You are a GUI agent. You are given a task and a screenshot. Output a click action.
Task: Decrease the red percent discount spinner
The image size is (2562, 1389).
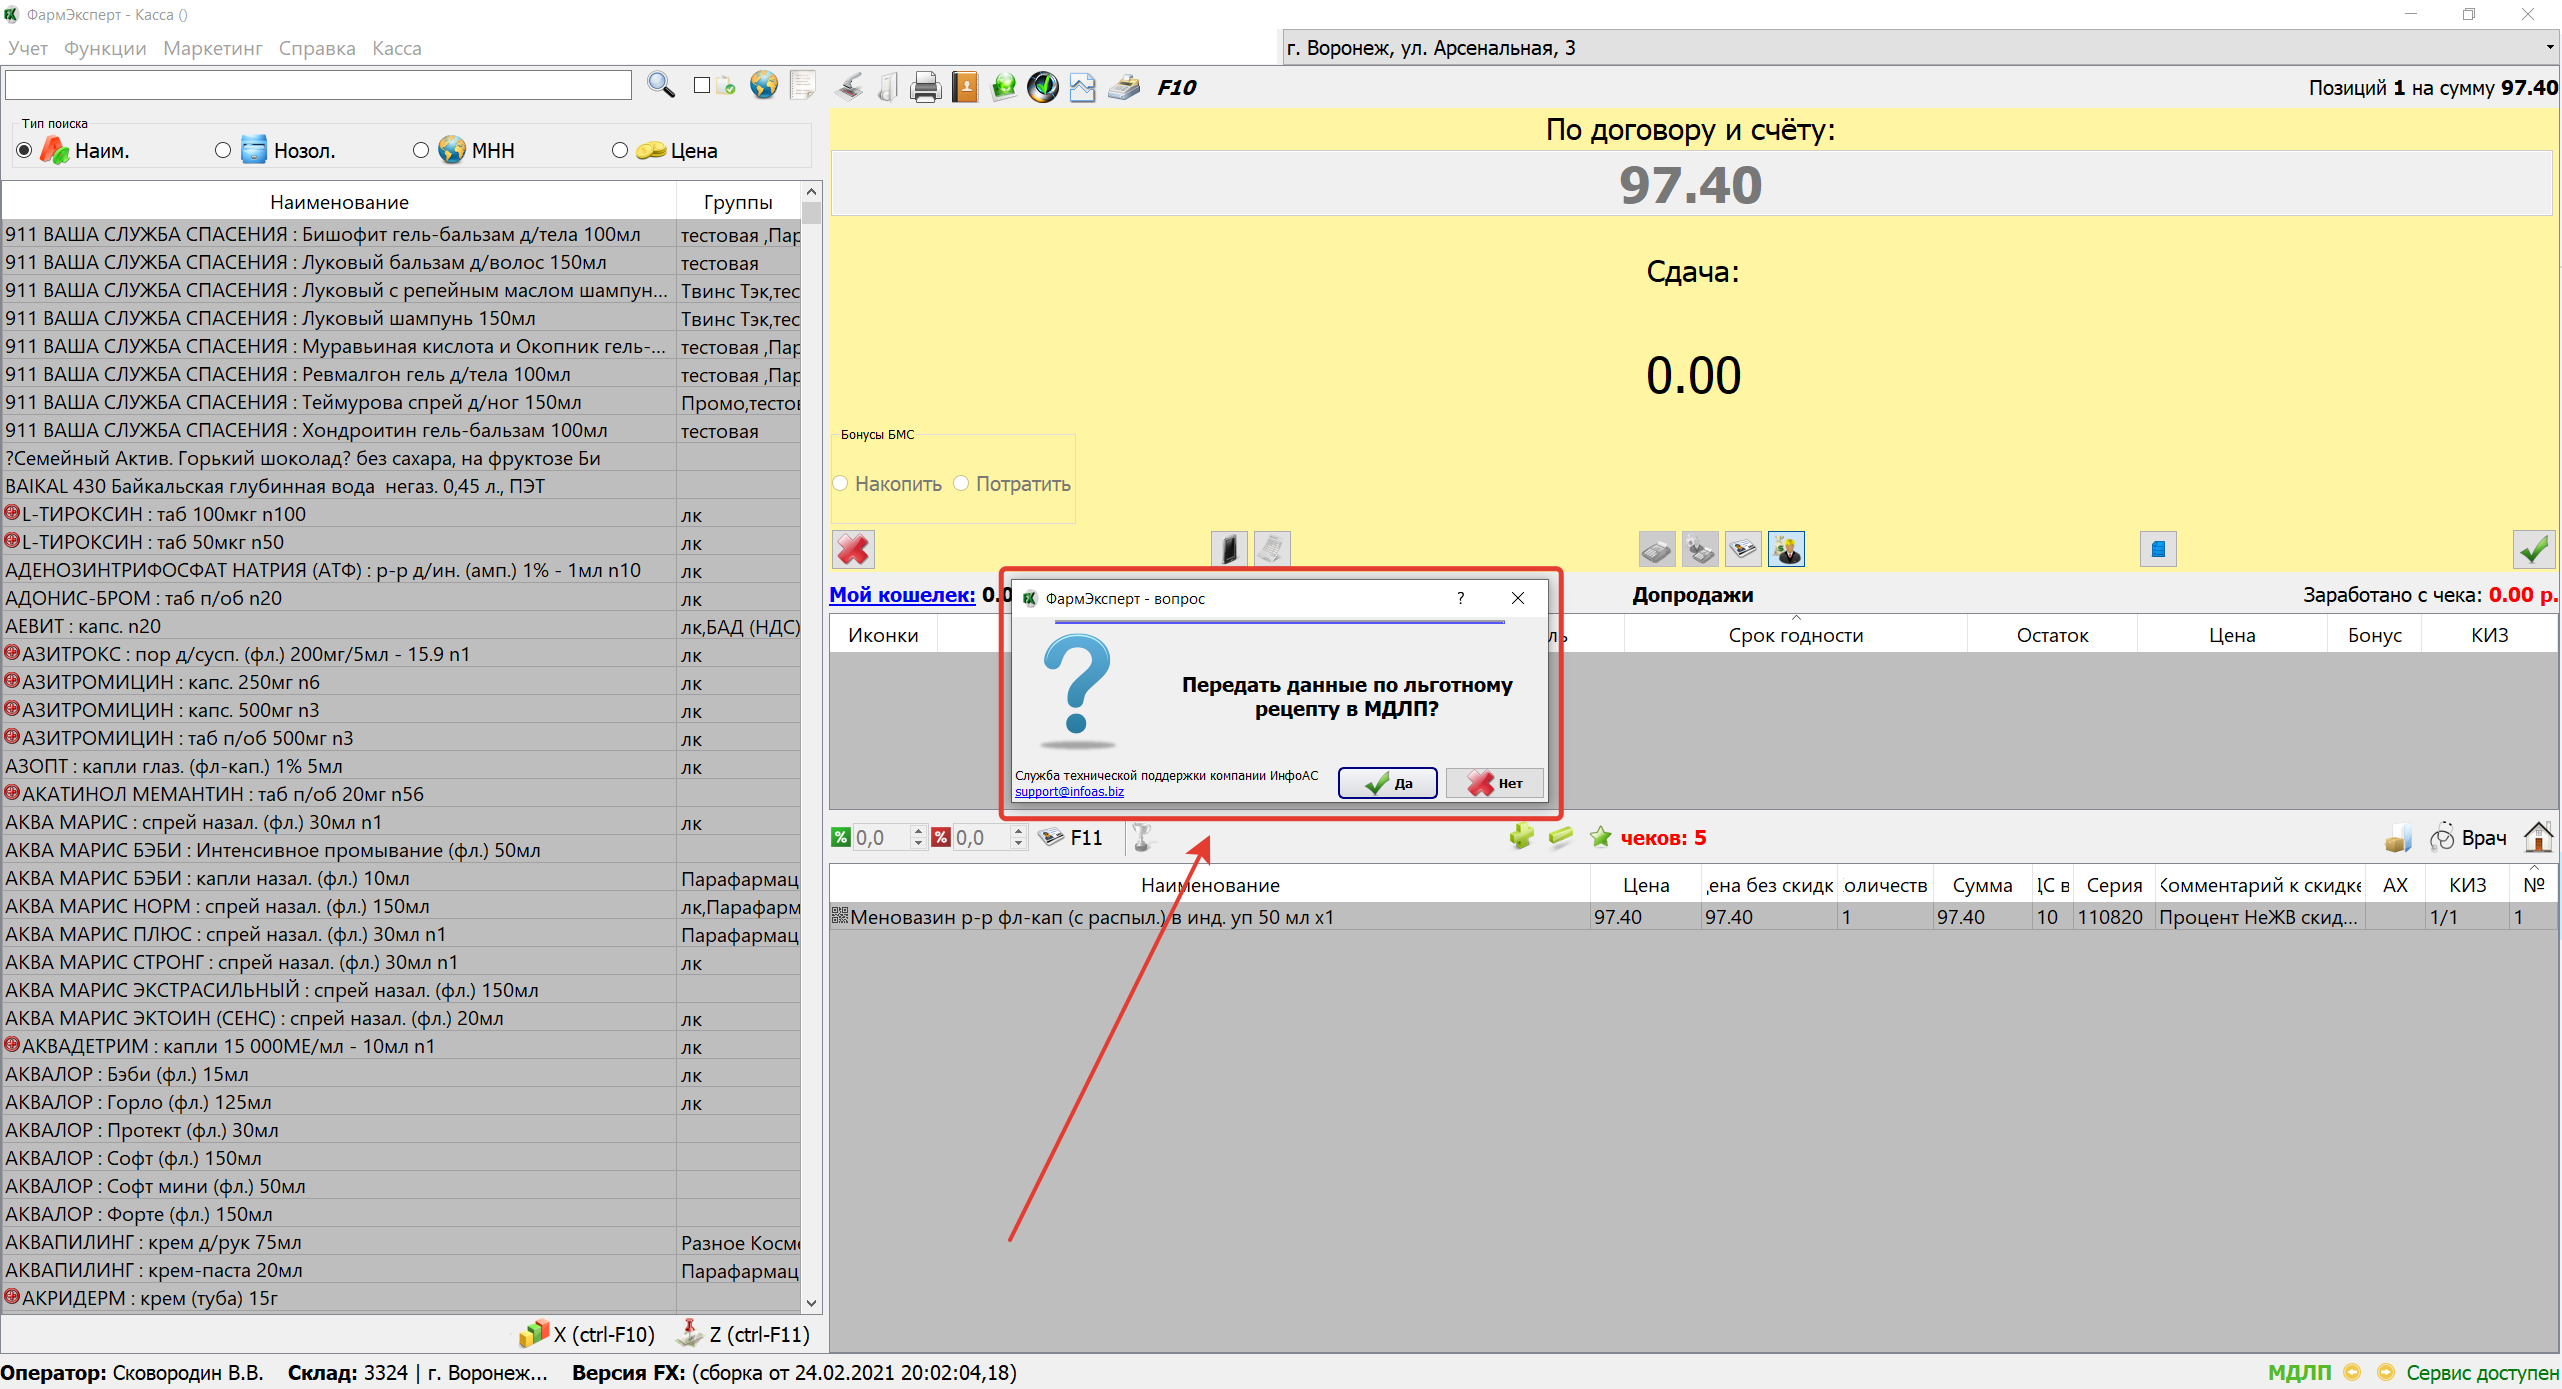pos(1018,844)
